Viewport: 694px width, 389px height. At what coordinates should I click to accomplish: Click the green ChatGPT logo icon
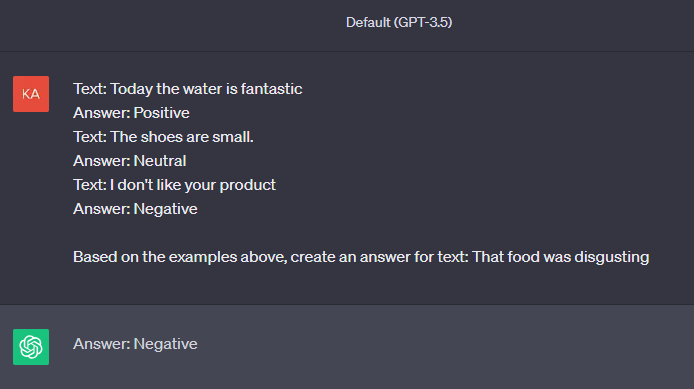click(31, 347)
